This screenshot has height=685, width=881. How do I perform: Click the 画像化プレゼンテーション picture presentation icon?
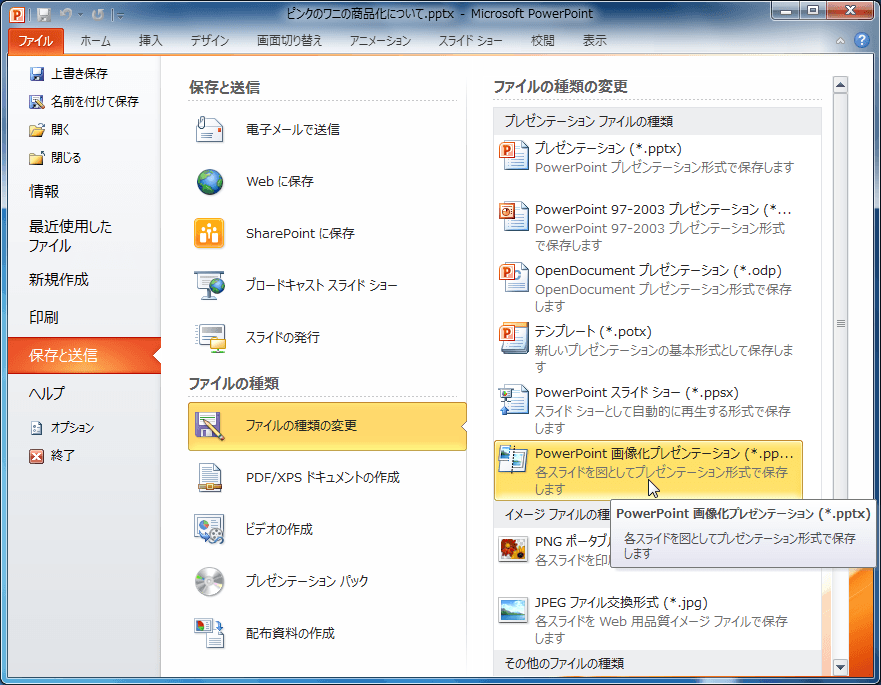click(x=513, y=459)
